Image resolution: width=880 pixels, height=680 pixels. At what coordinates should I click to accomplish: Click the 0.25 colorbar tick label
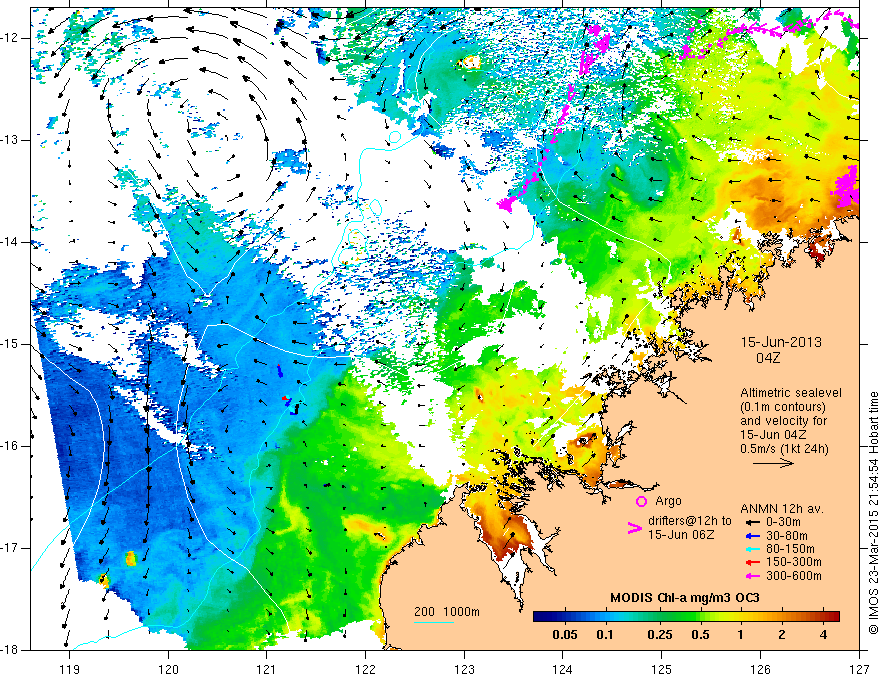659,635
